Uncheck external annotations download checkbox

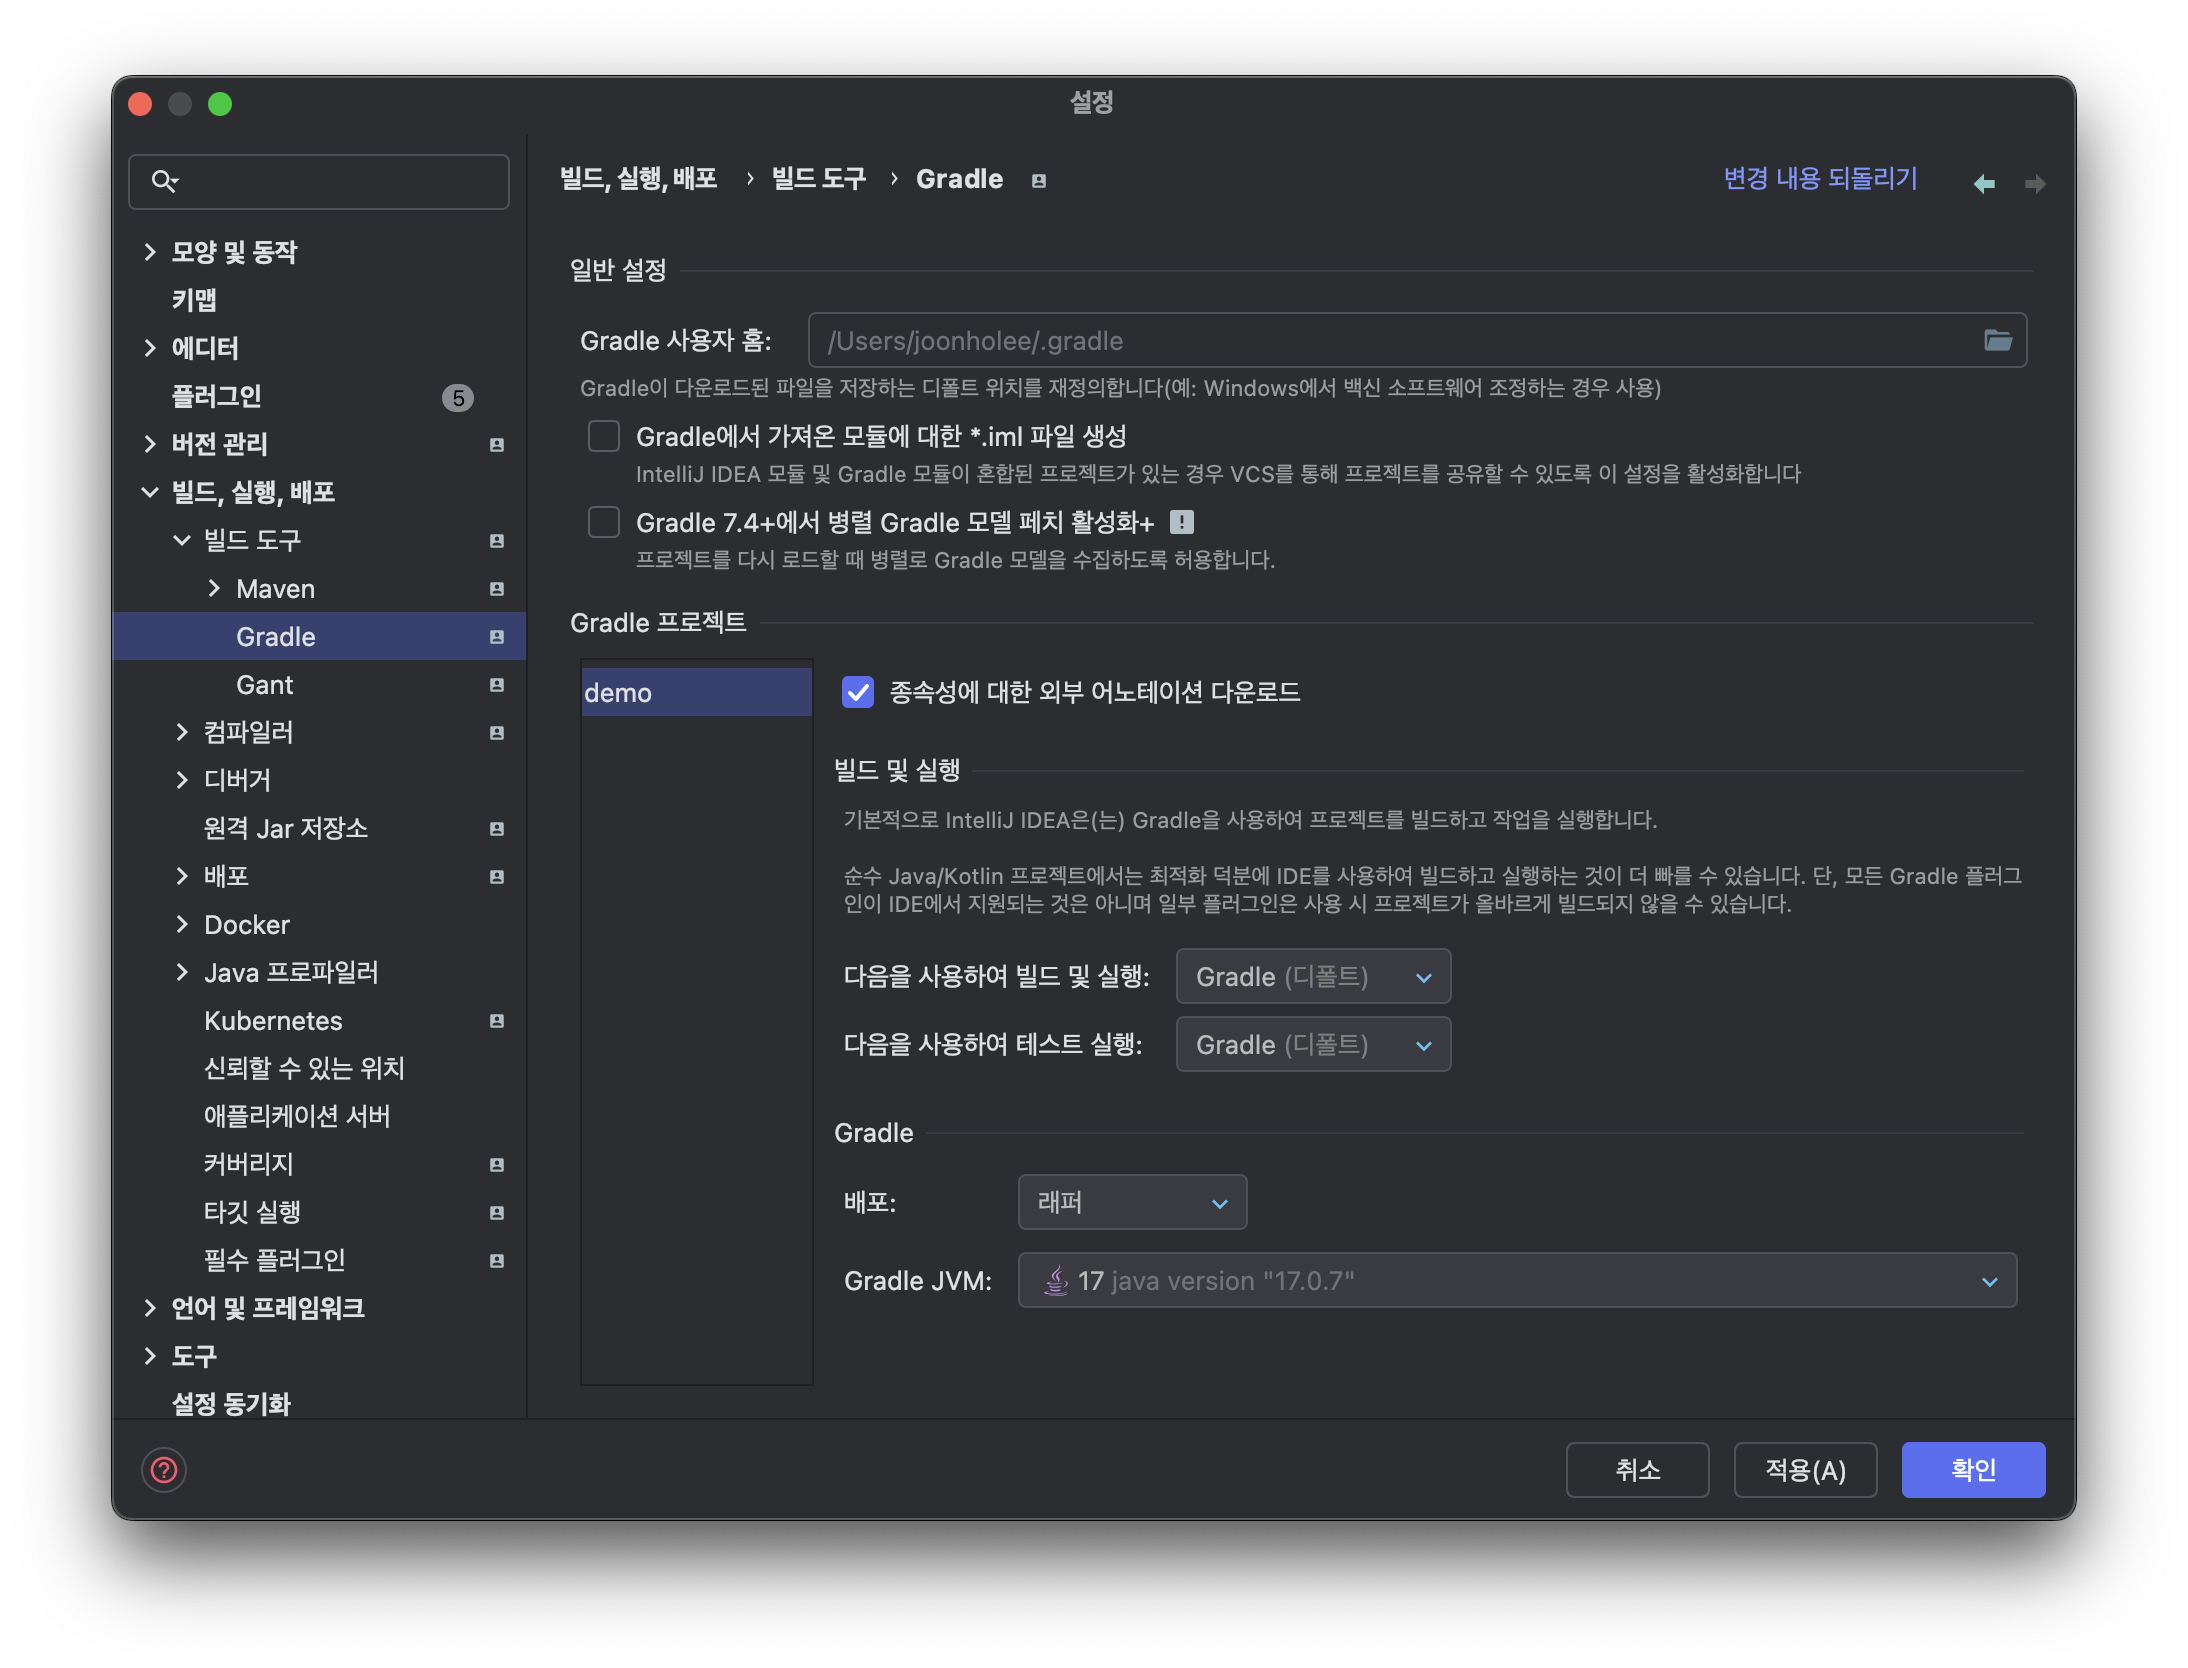858,692
